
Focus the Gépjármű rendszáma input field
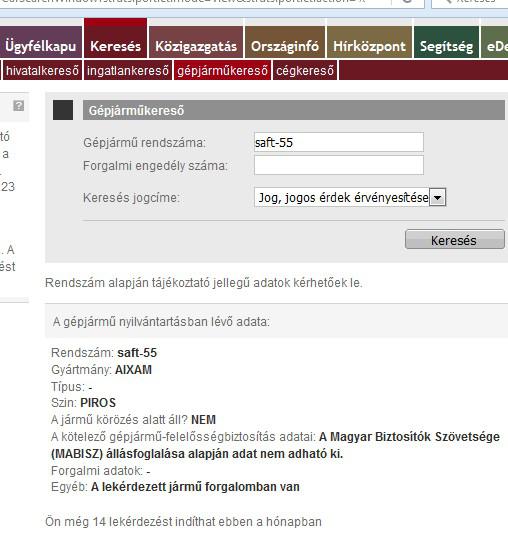[339, 142]
